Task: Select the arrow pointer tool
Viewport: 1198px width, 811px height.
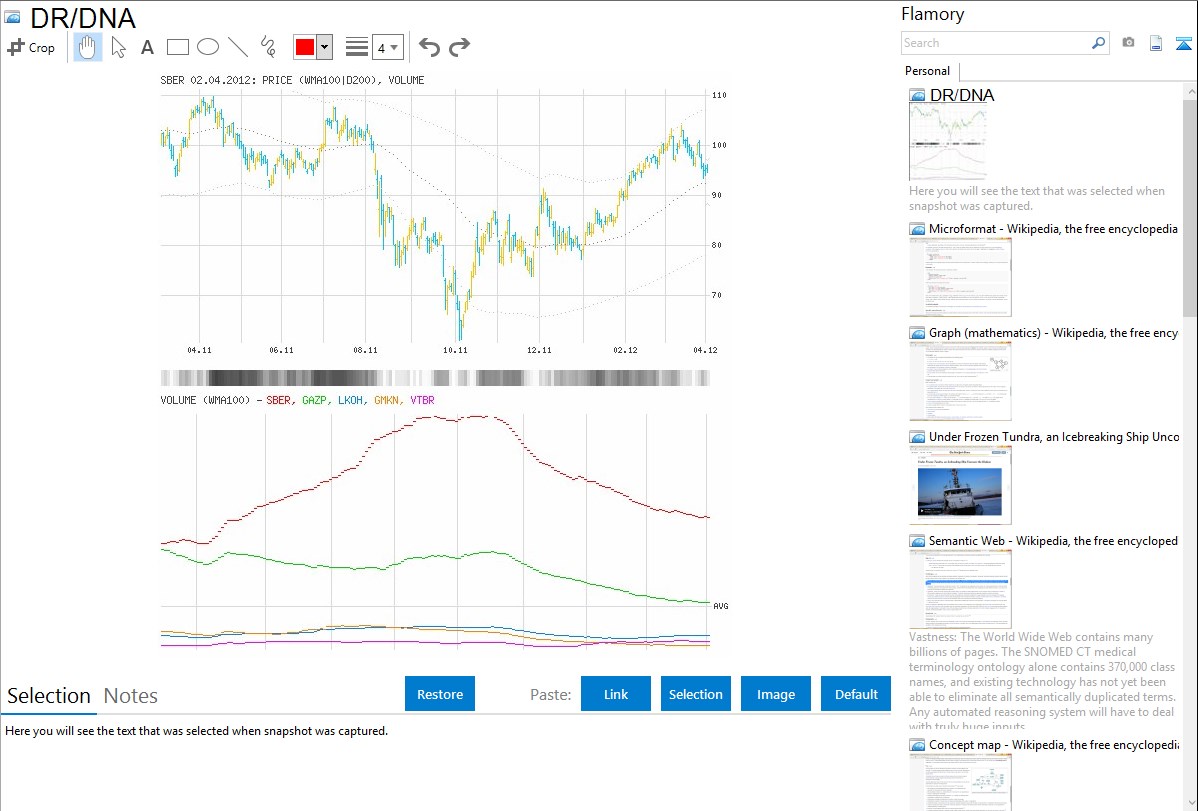Action: (x=118, y=47)
